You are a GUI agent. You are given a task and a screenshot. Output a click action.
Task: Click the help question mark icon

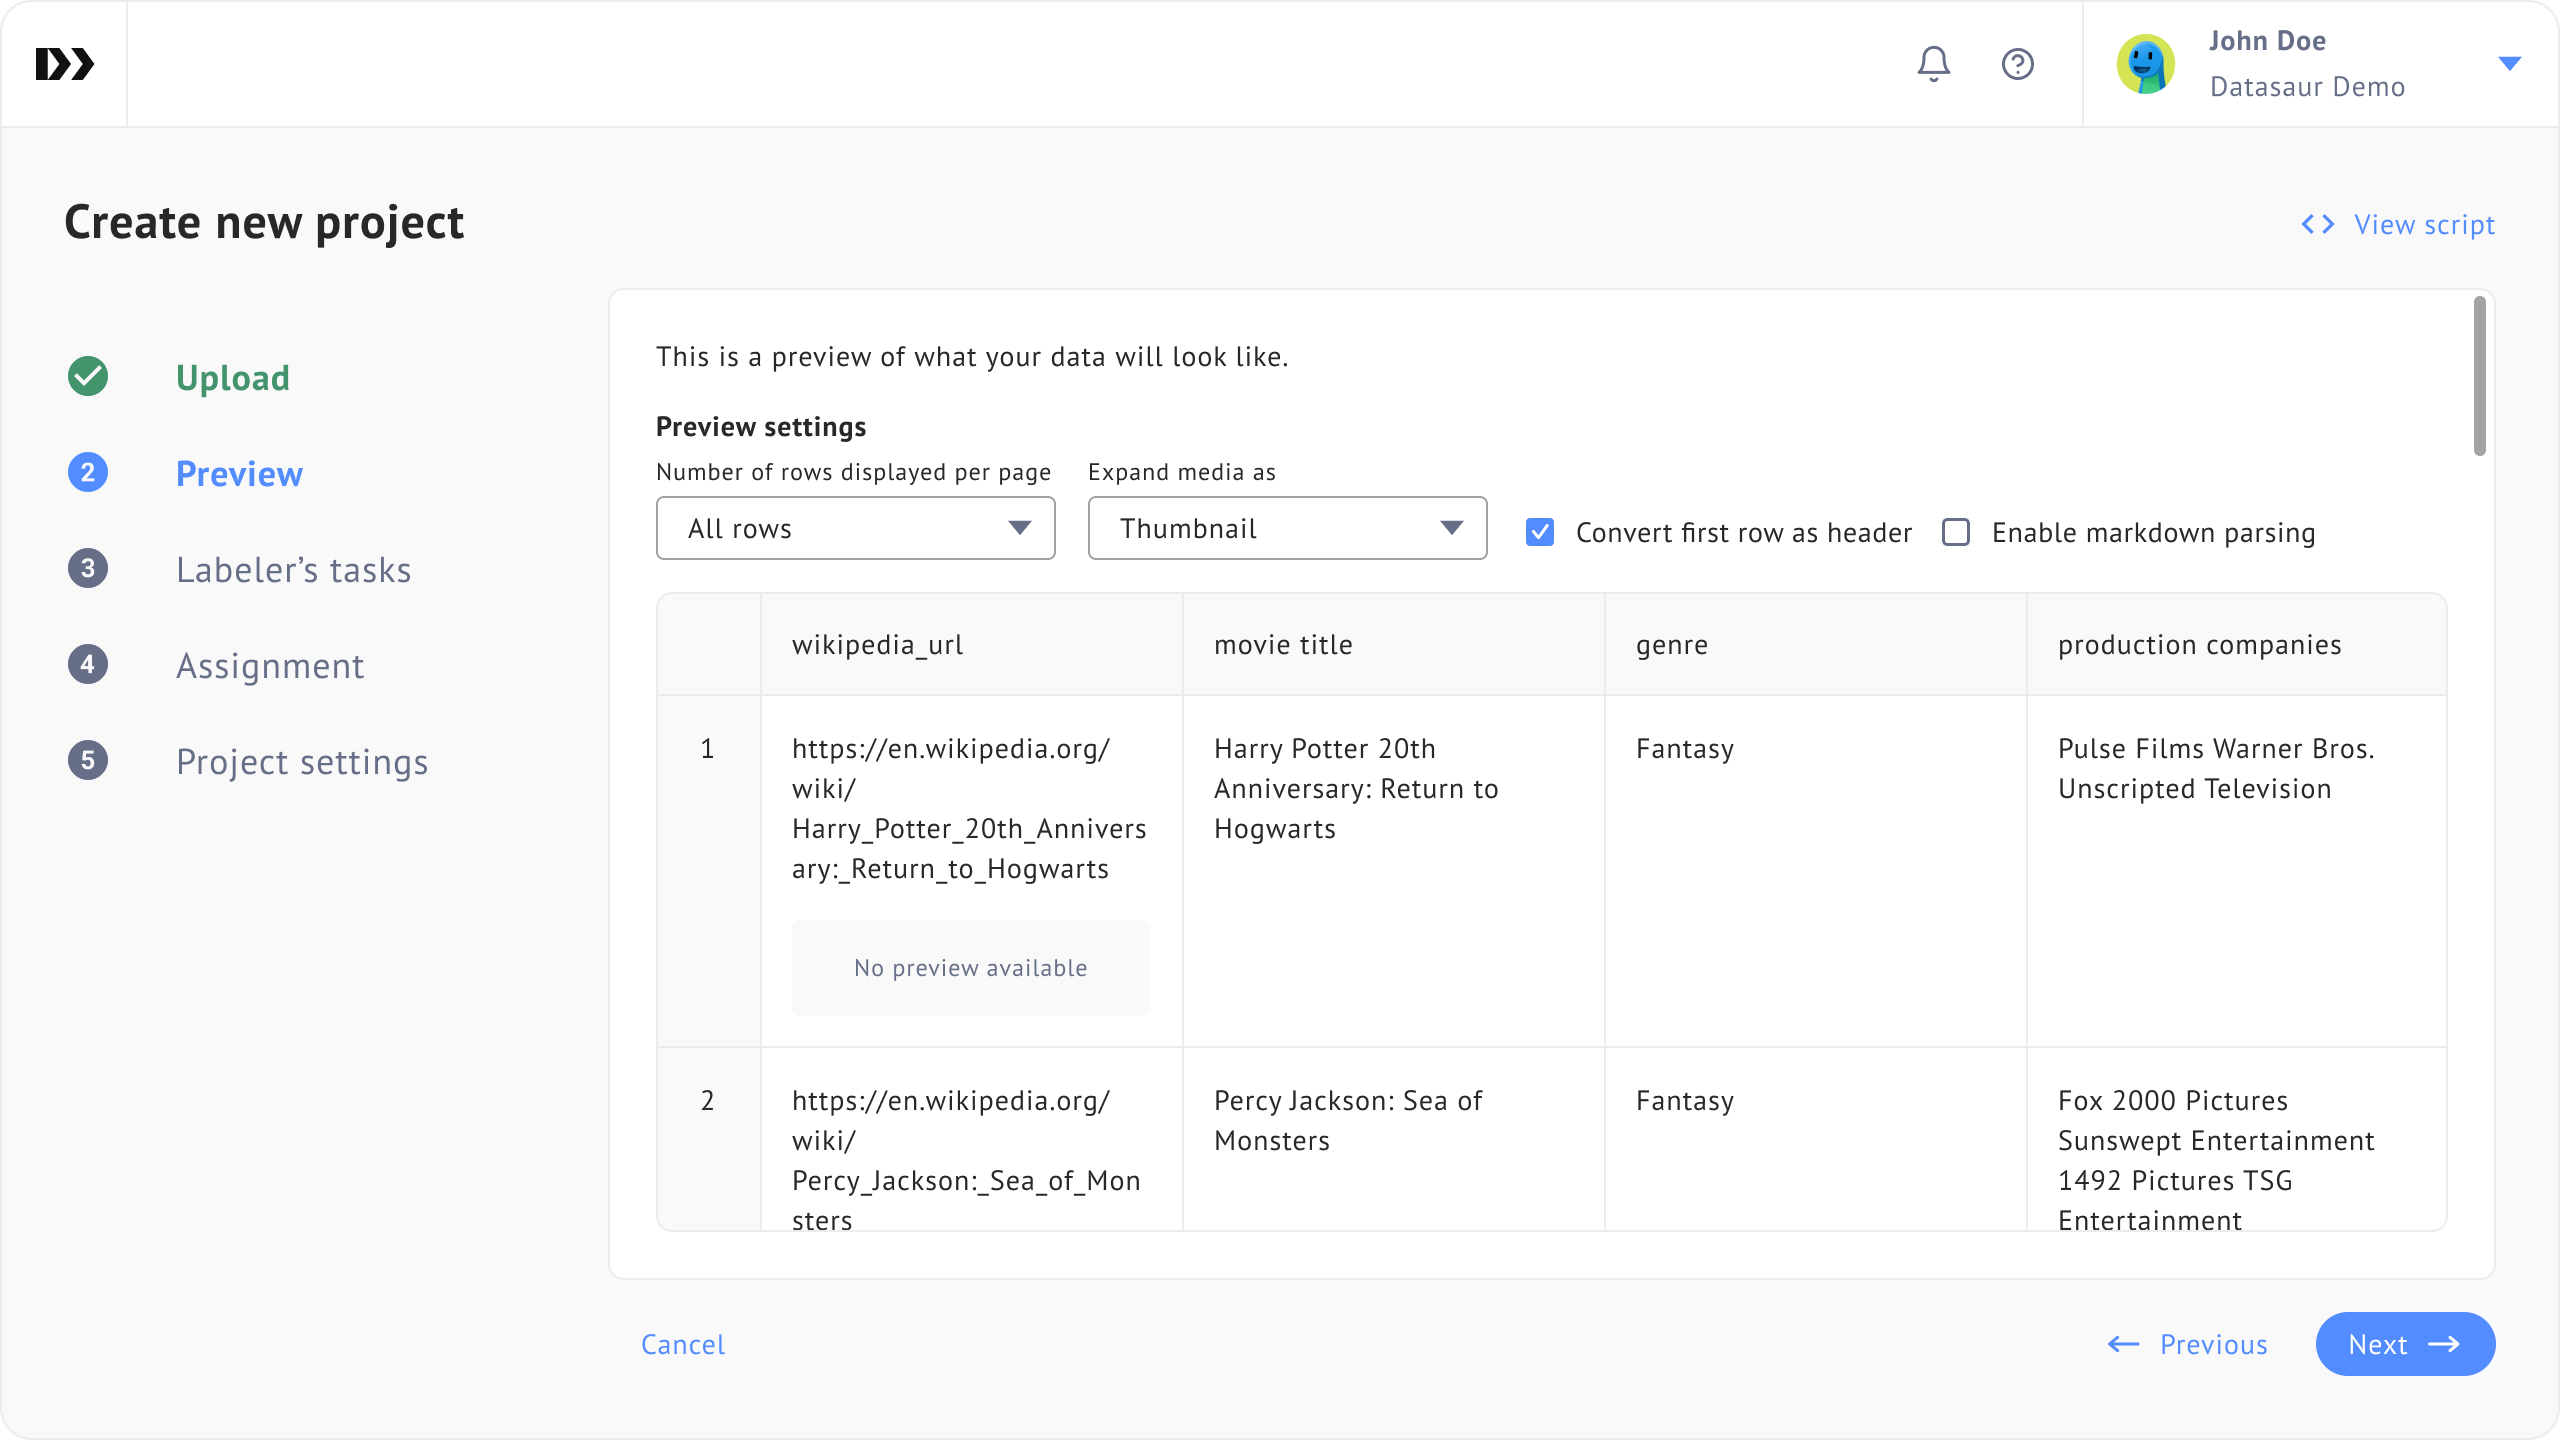pyautogui.click(x=2017, y=64)
